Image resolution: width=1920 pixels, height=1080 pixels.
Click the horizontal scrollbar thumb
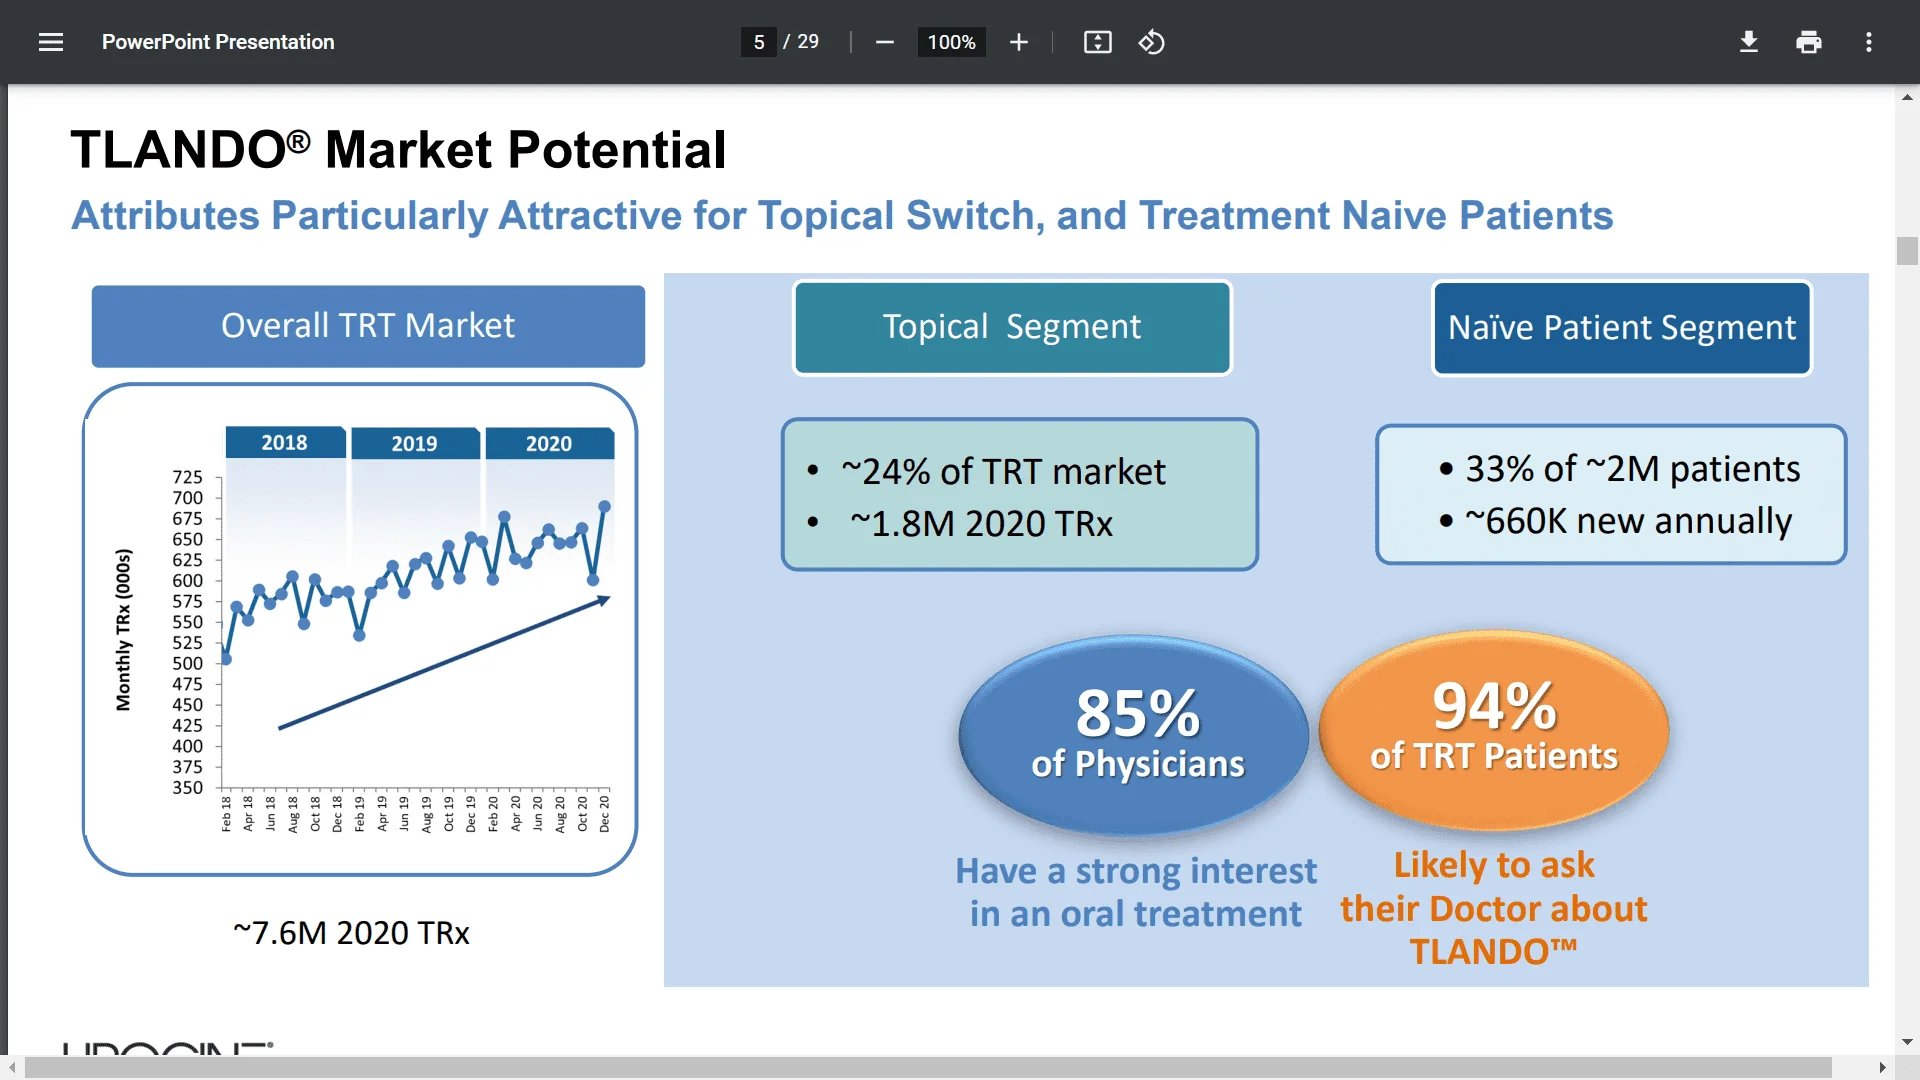click(x=928, y=1068)
